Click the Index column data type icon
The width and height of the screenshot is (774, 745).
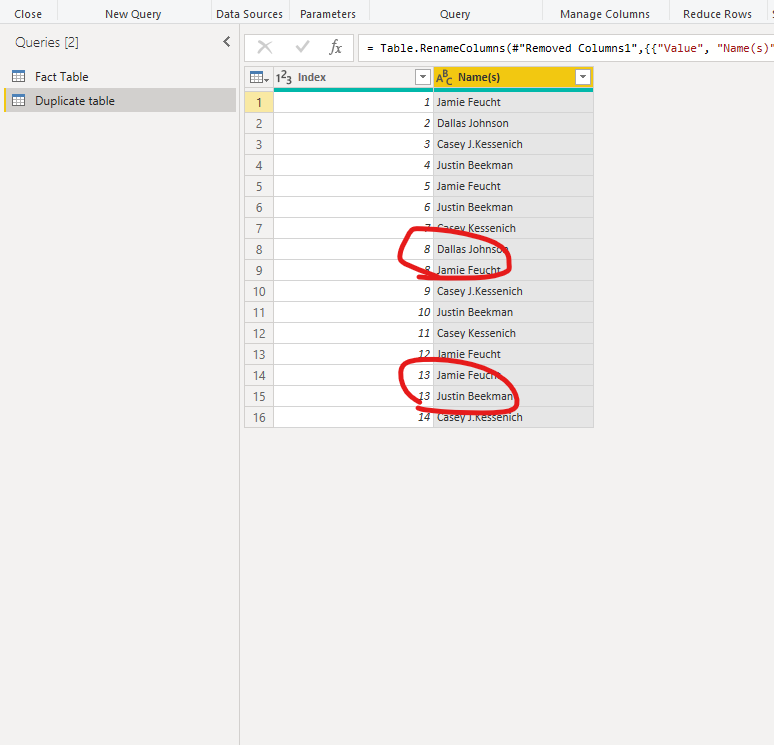point(284,78)
